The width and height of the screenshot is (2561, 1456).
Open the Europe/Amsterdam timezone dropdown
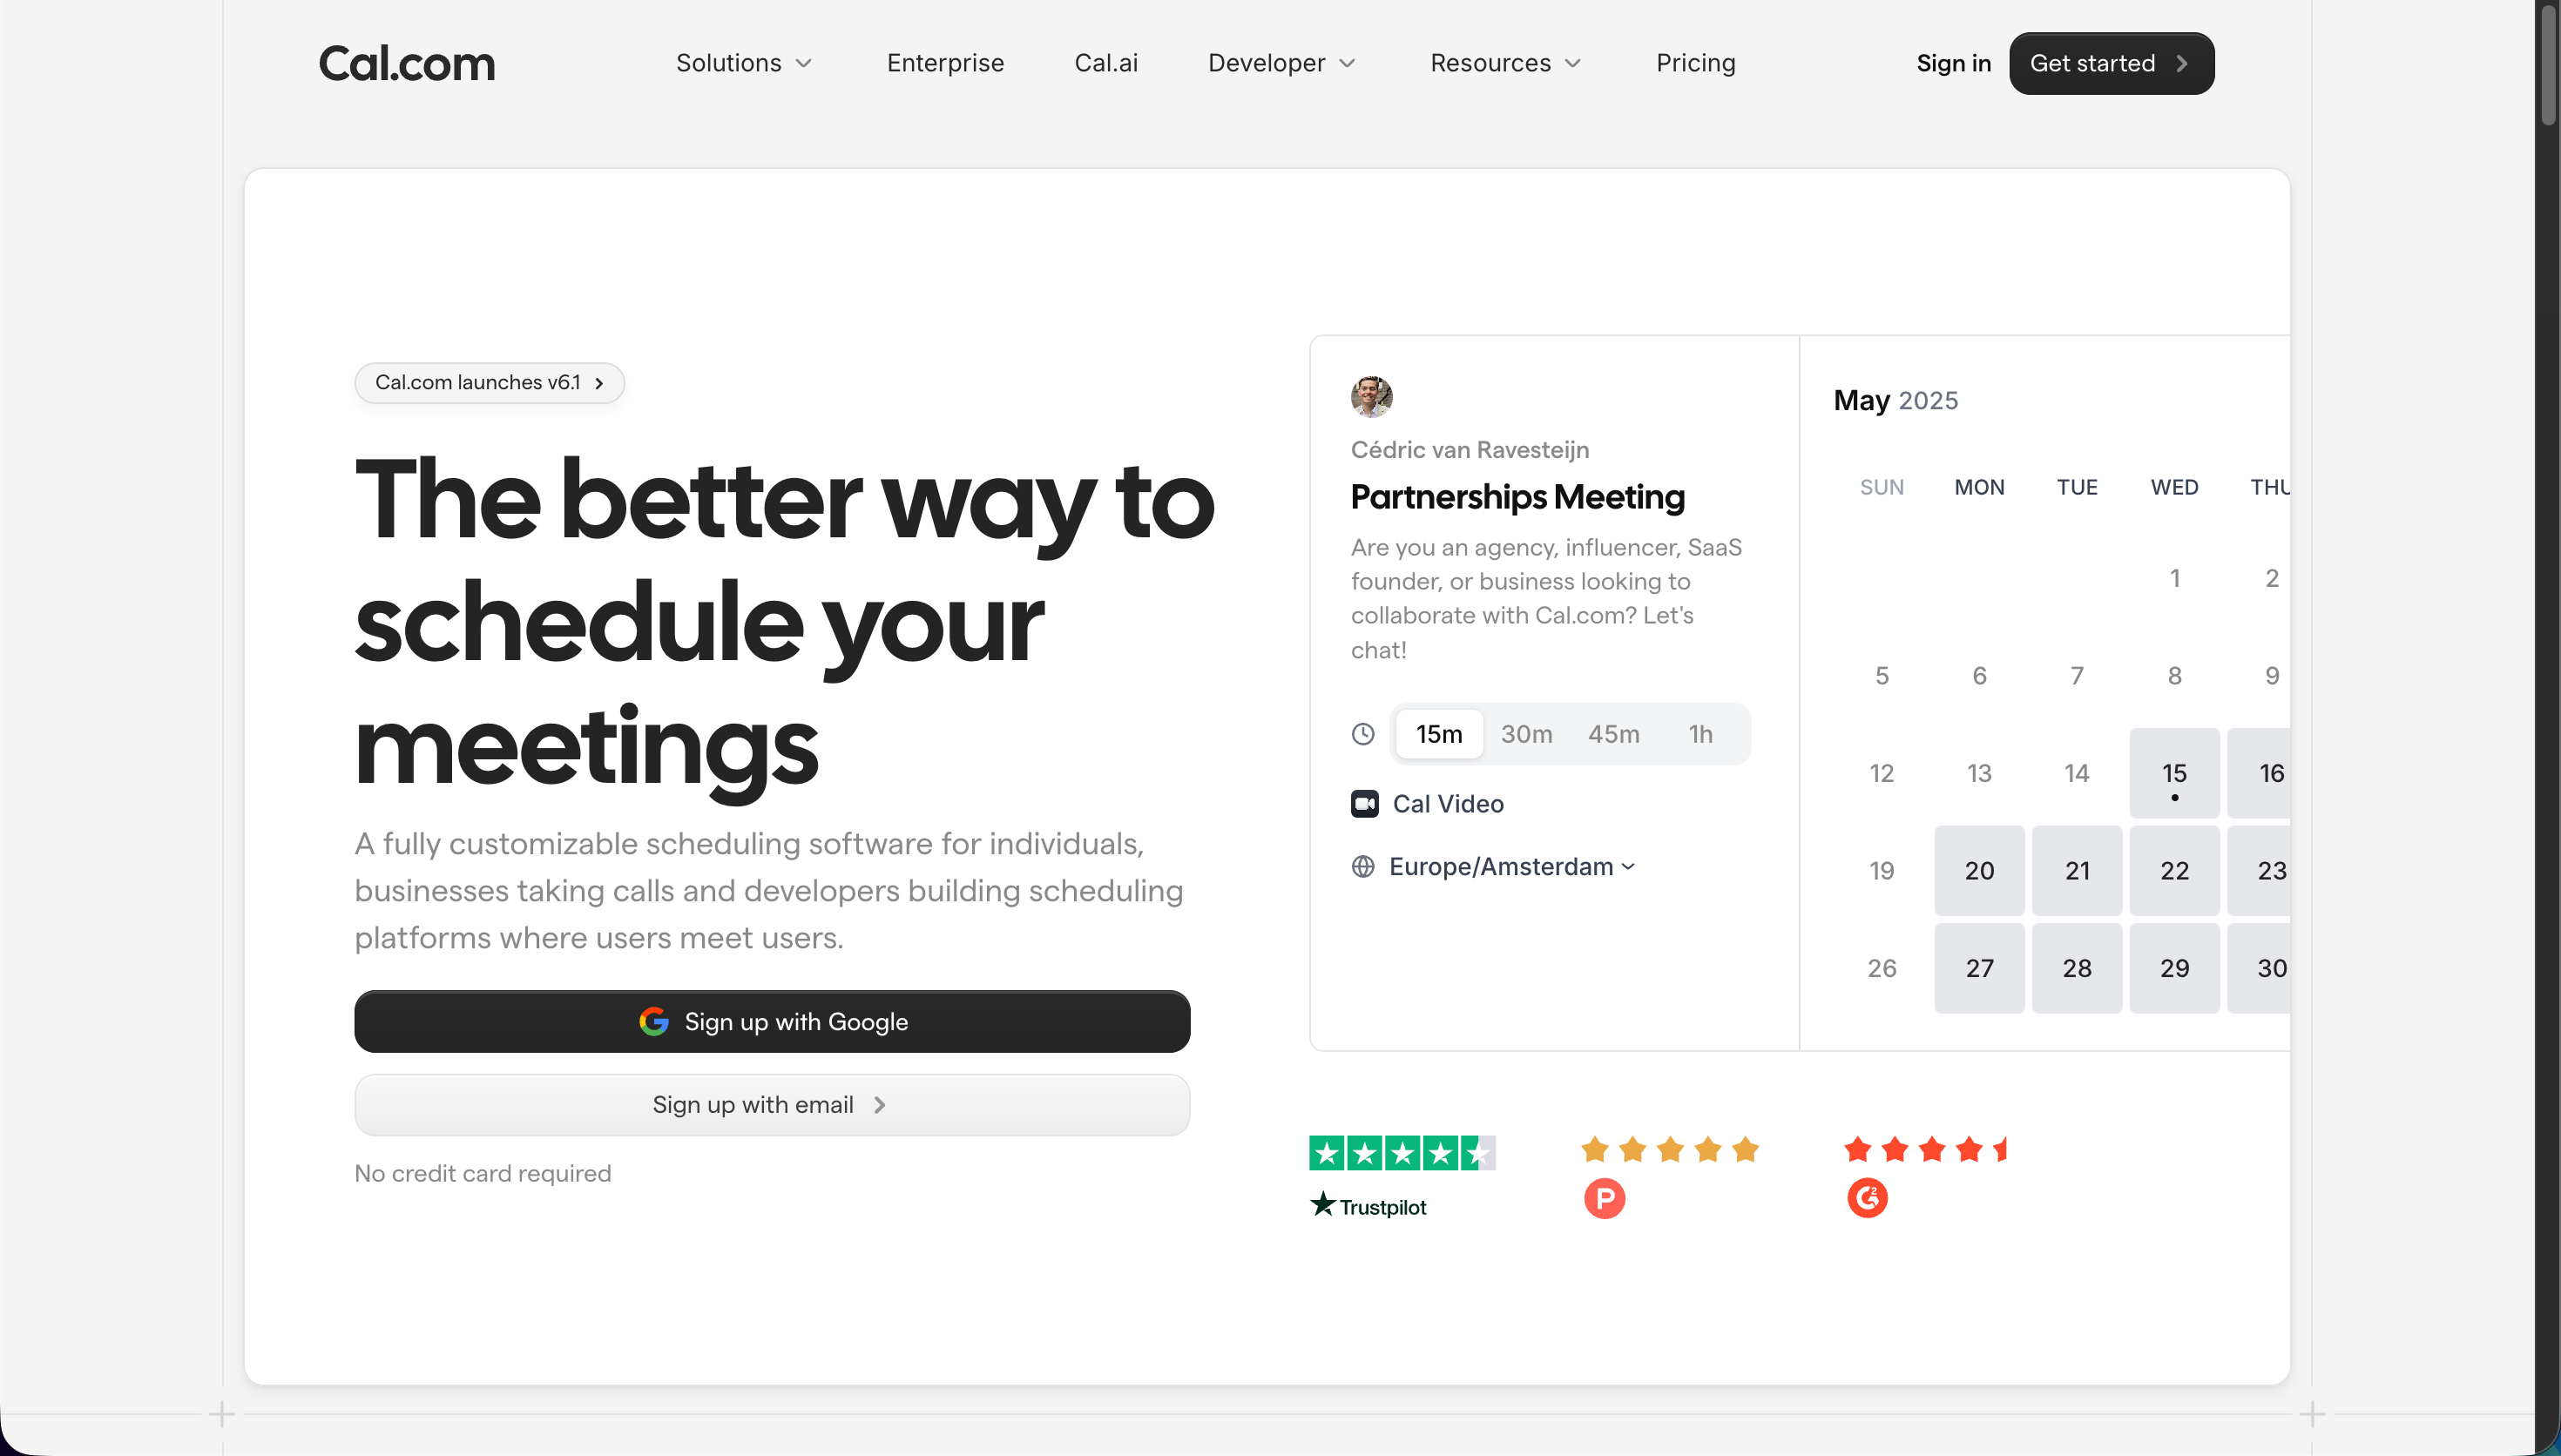coord(1511,867)
